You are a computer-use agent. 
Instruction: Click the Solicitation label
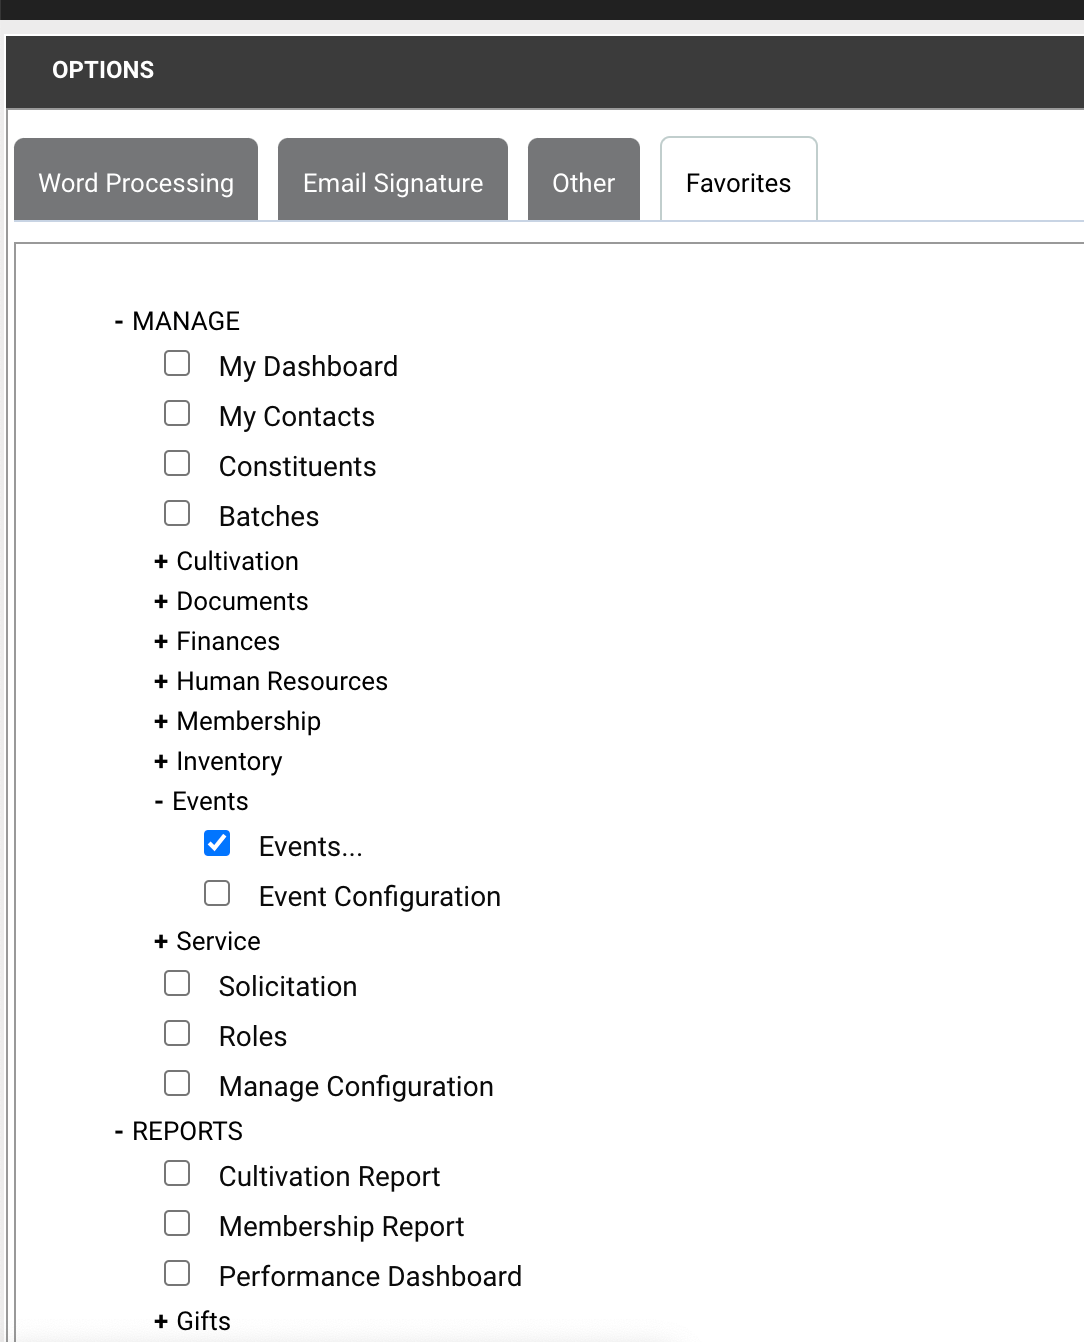tap(288, 987)
